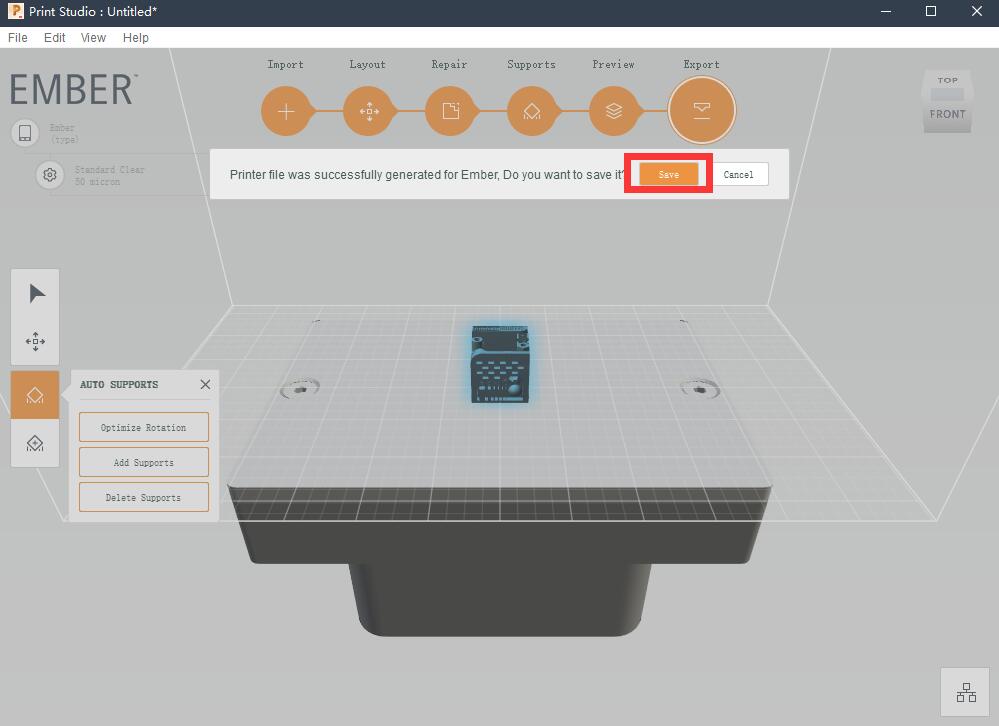Click the FRONT face of view cube
Image resolution: width=999 pixels, height=726 pixels.
(x=947, y=115)
